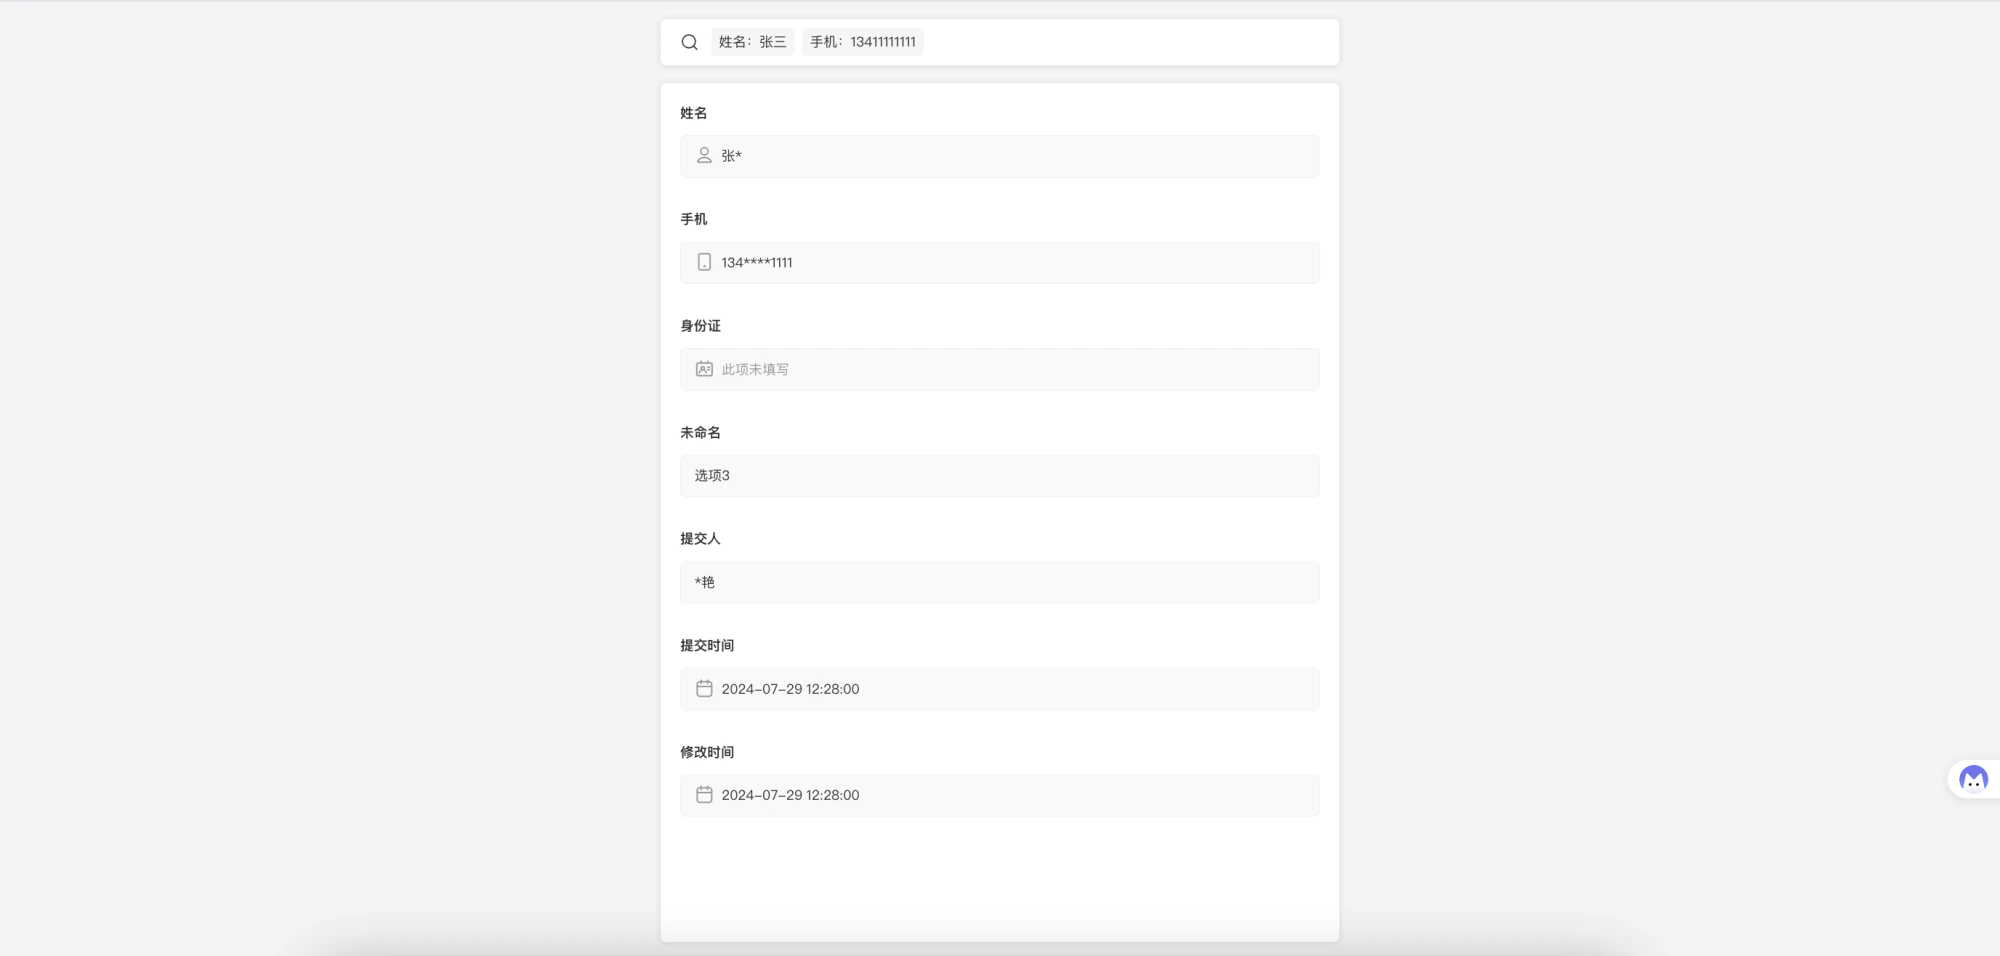Click the masked number 134****1111
Image resolution: width=2000 pixels, height=956 pixels.
pos(757,263)
